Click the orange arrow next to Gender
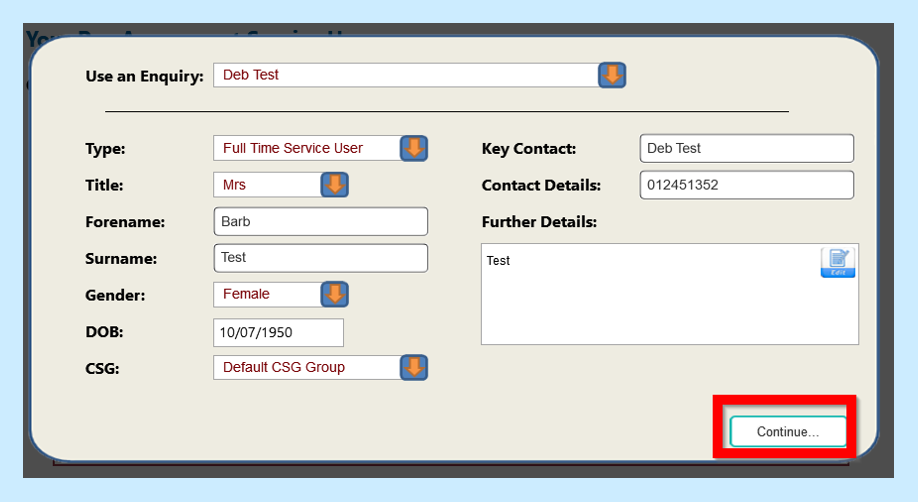The width and height of the screenshot is (918, 502). click(x=334, y=294)
